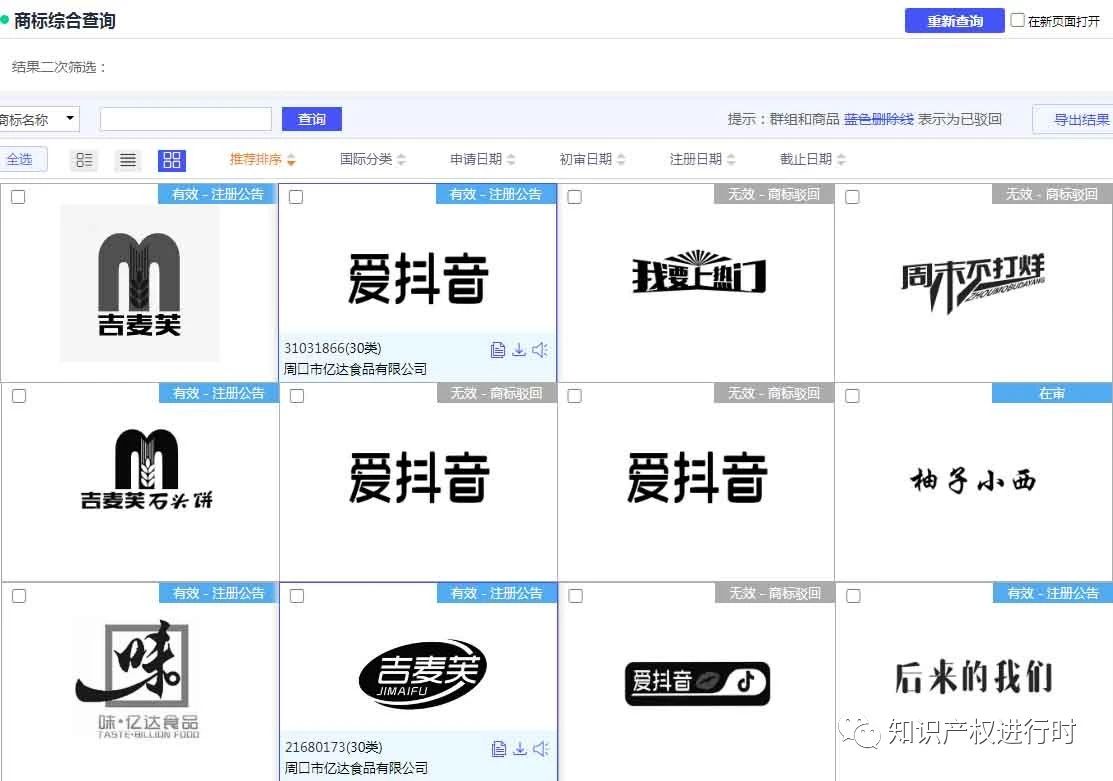The height and width of the screenshot is (781, 1113).
Task: Click the 在审 status on 柚子小西 card
Action: pos(1052,393)
